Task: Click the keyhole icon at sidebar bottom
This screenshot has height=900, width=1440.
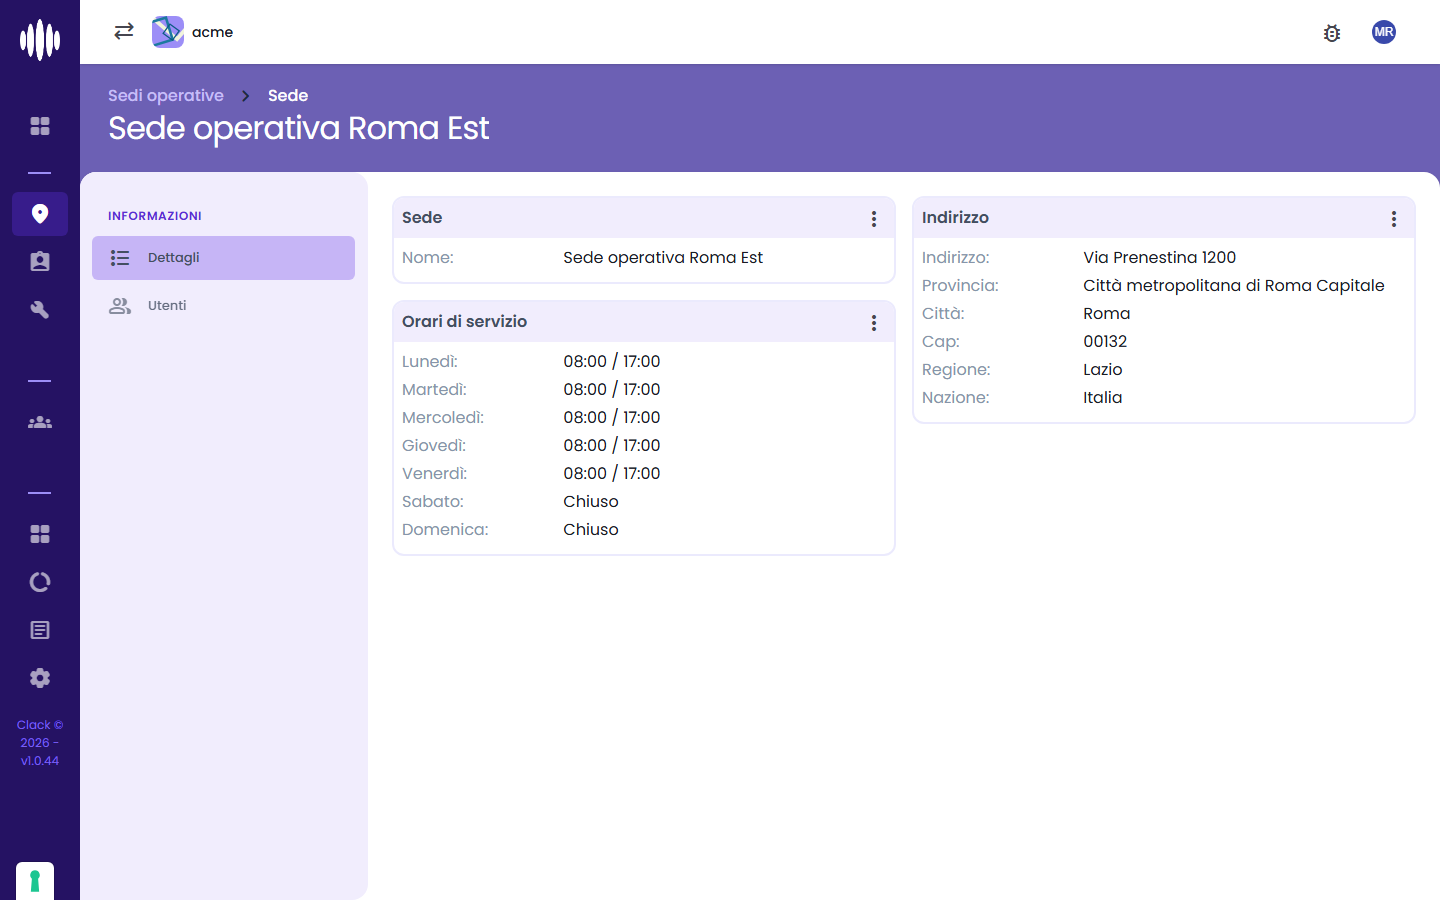Action: (x=35, y=881)
